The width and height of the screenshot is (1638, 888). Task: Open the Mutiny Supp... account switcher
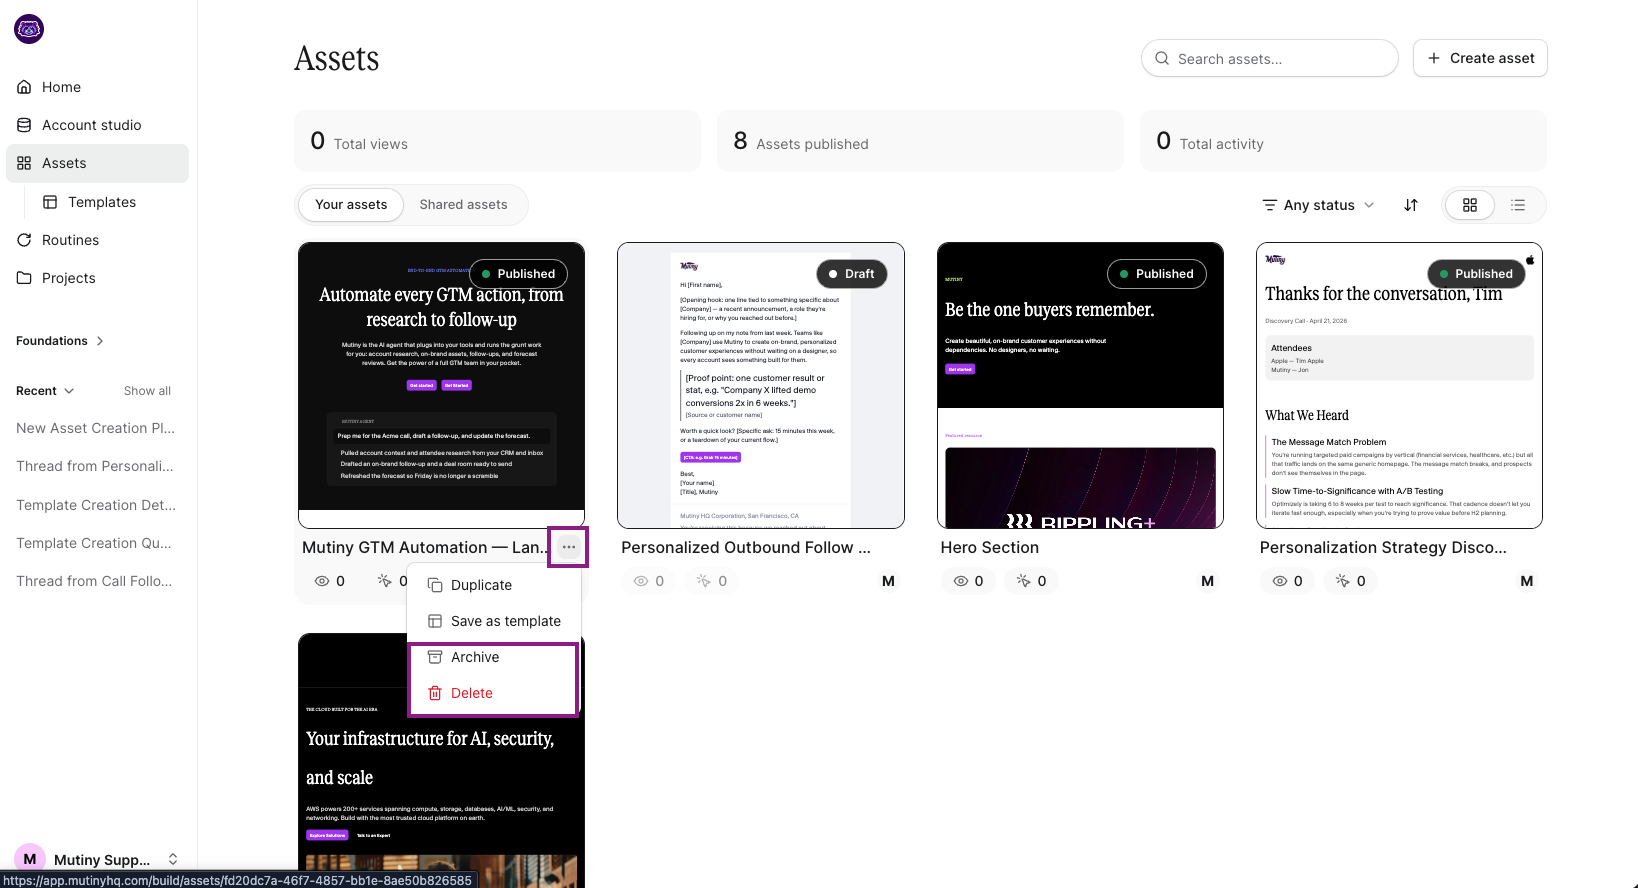[x=97, y=859]
